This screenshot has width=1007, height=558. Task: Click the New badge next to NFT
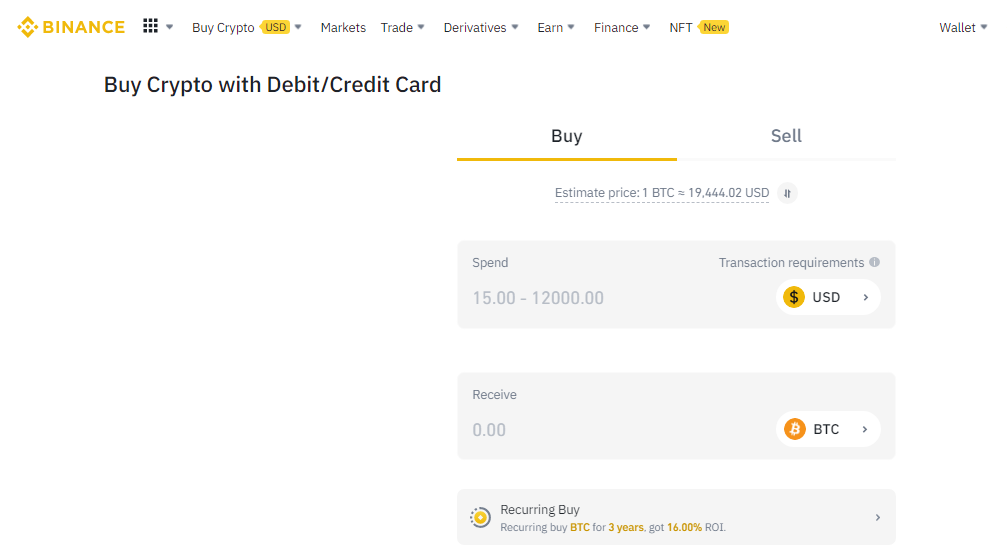point(714,27)
